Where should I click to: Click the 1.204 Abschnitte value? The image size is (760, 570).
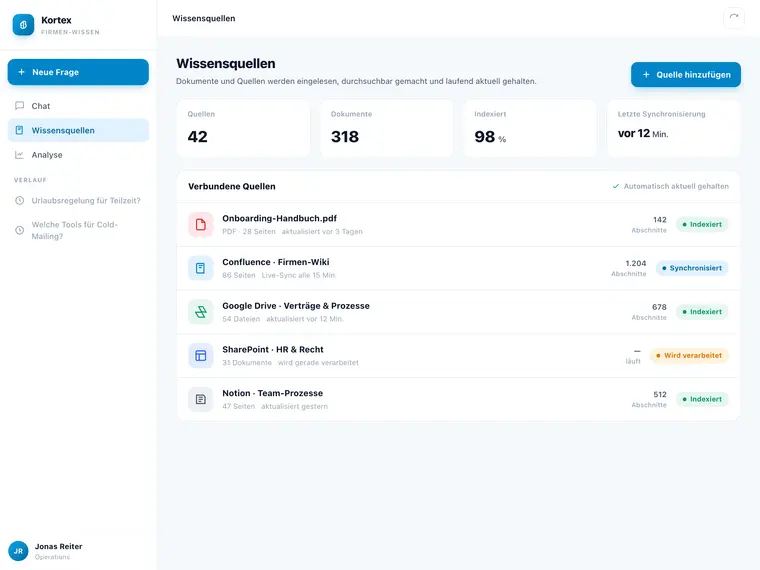[x=629, y=268]
